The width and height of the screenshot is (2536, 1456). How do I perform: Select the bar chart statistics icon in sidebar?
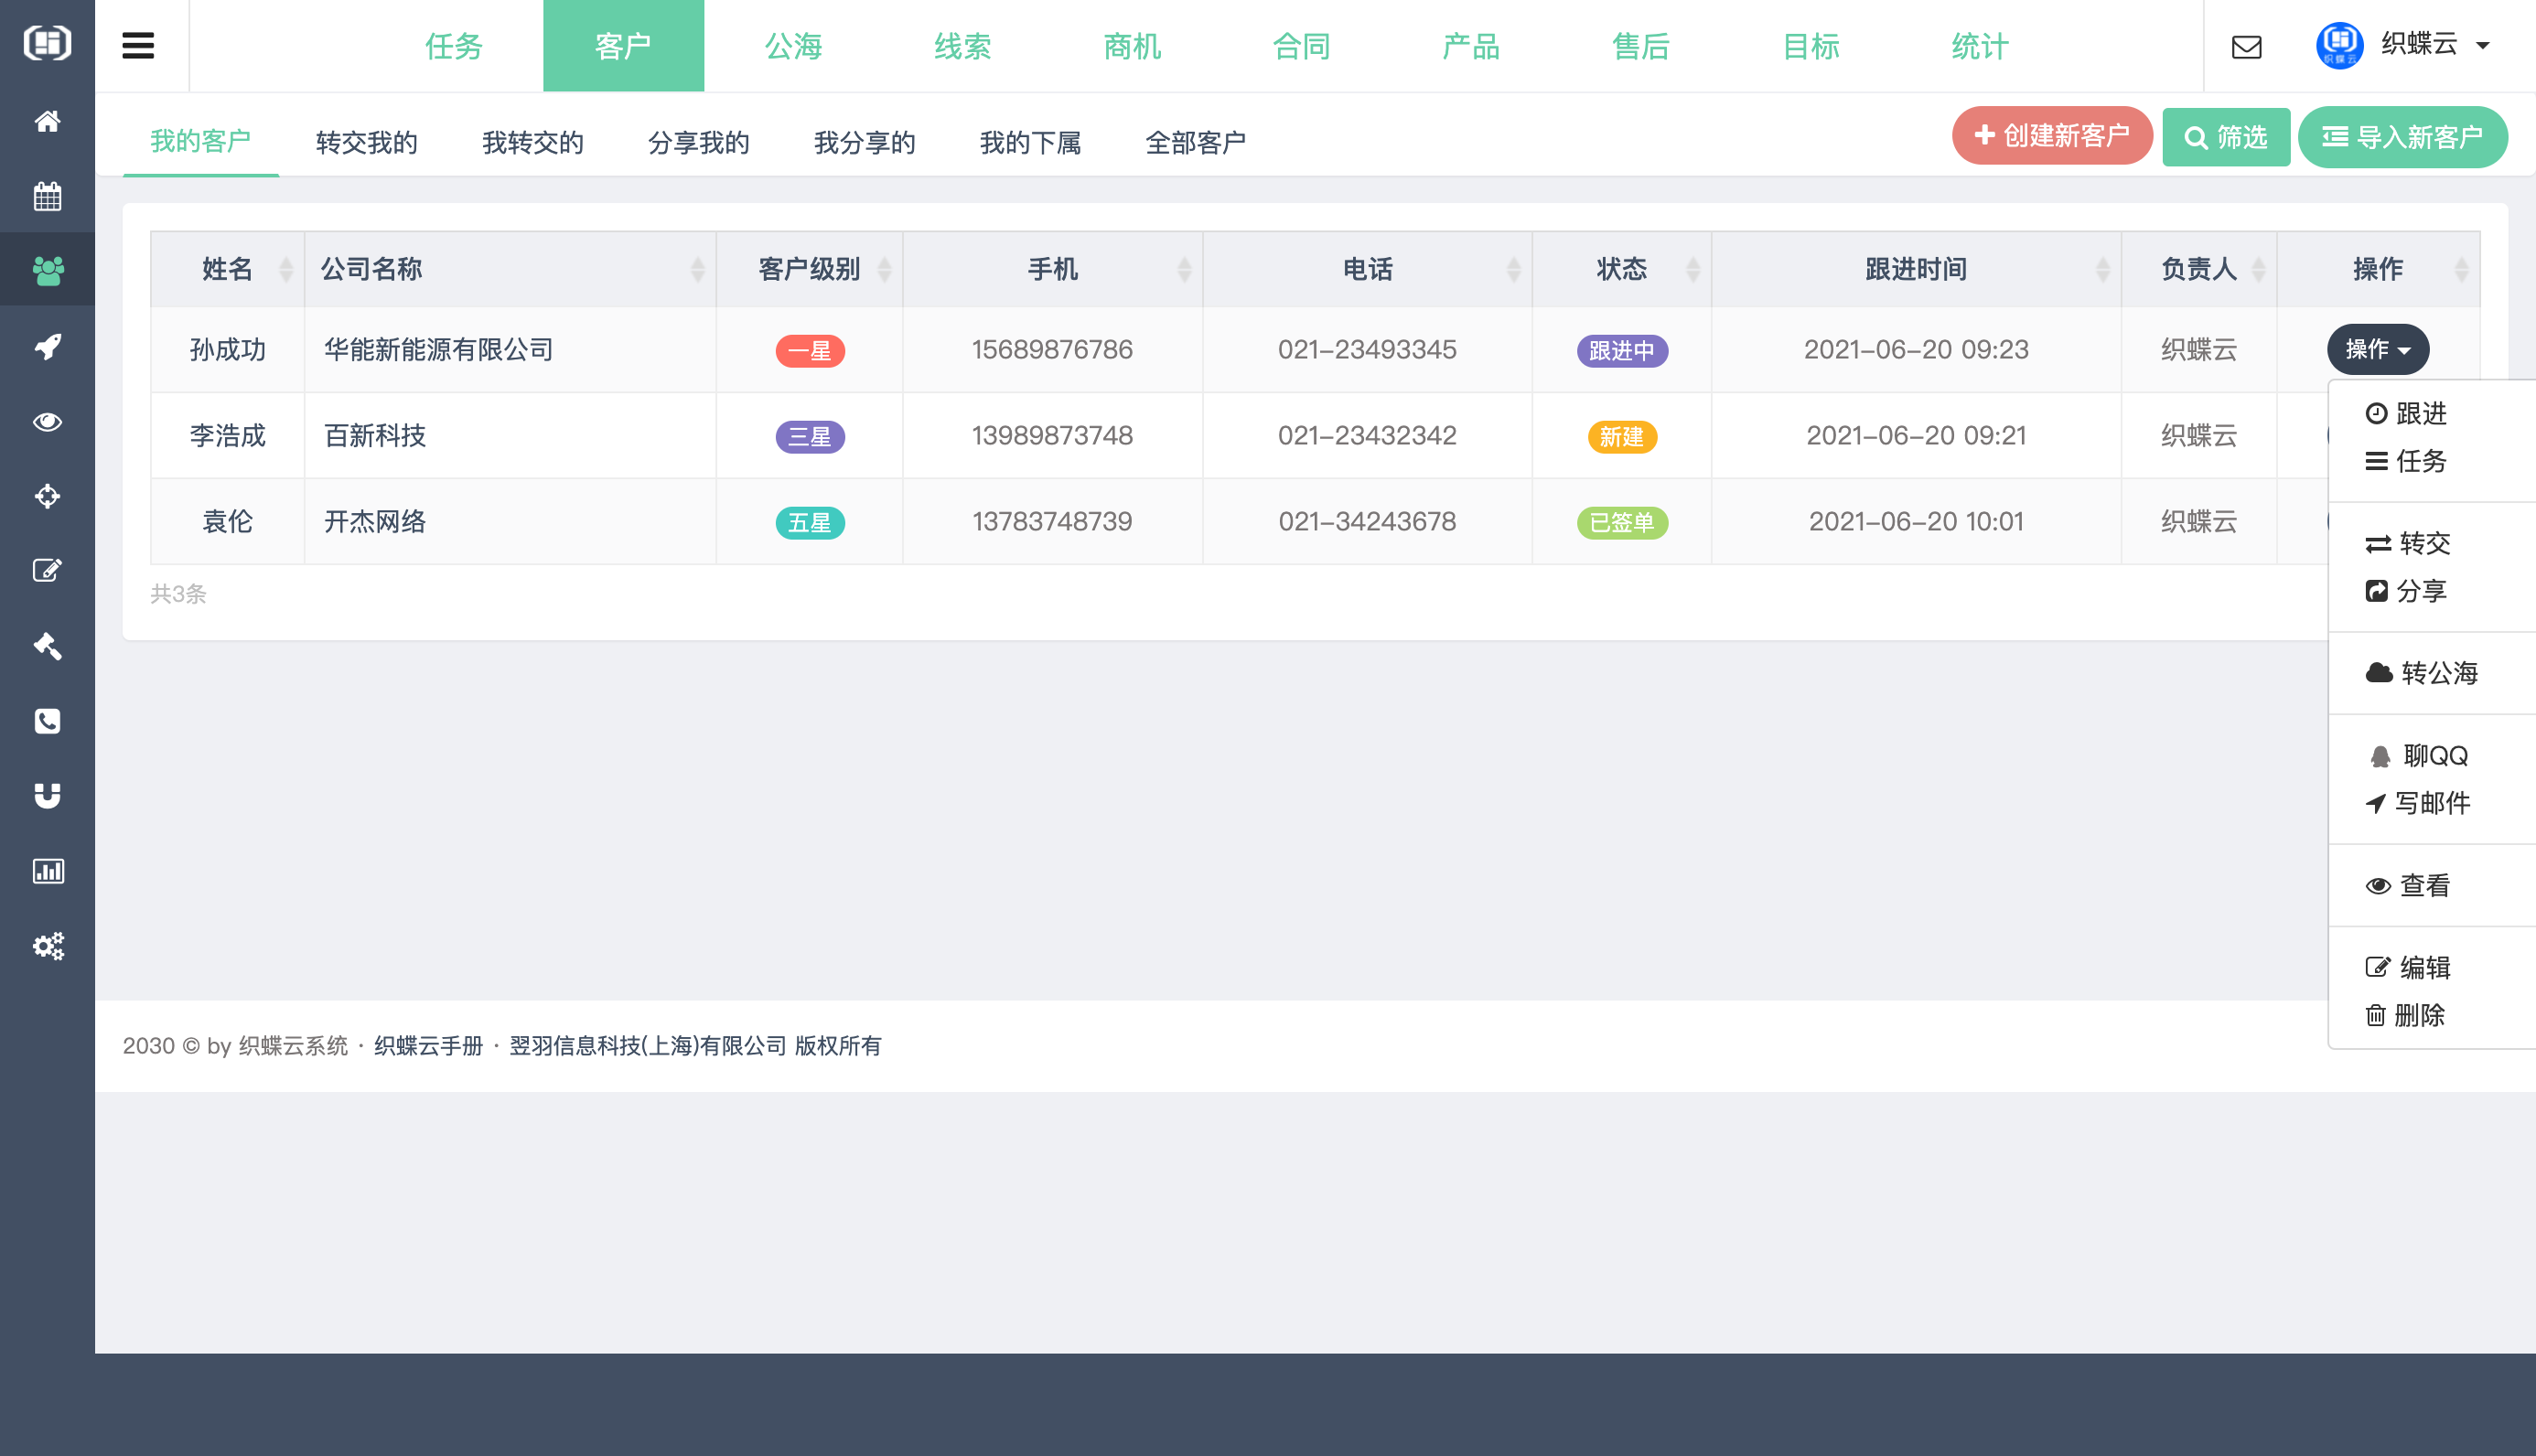coord(47,870)
